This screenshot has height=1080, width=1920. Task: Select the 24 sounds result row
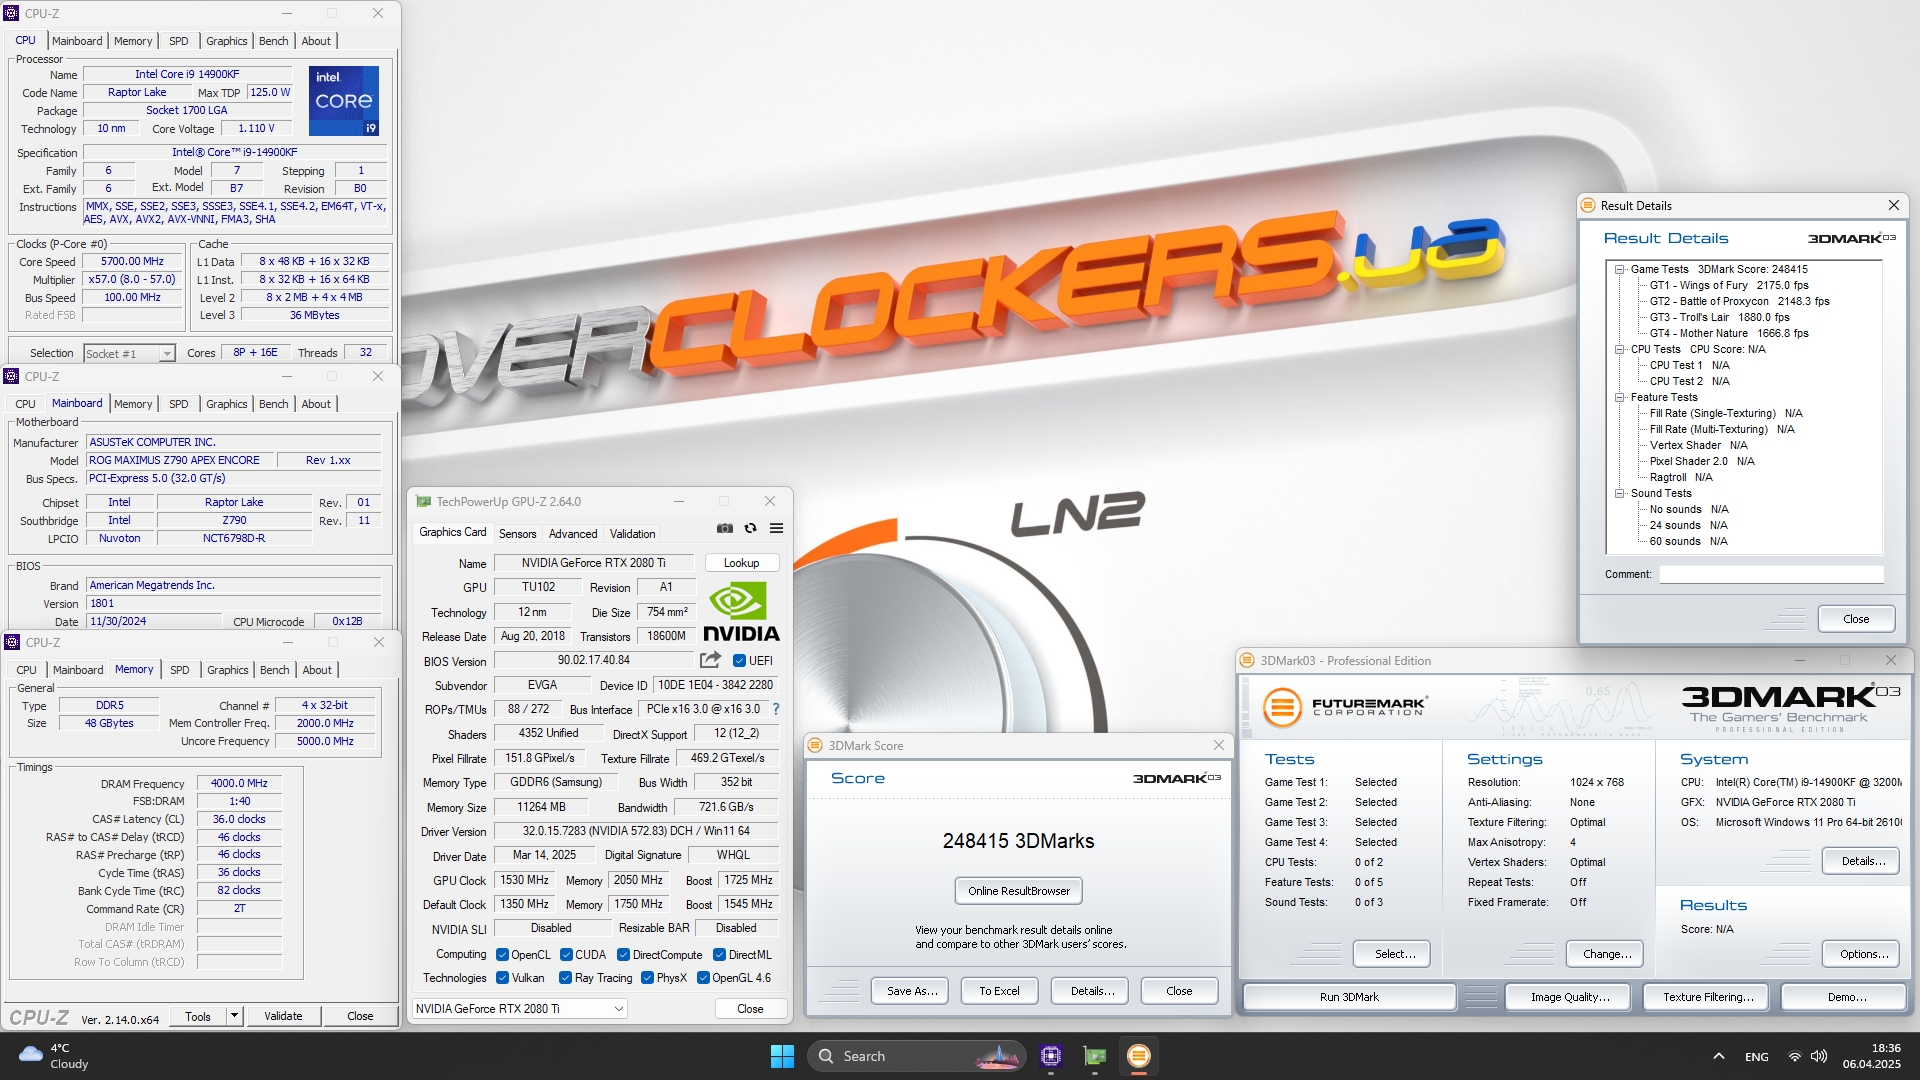pyautogui.click(x=1688, y=525)
